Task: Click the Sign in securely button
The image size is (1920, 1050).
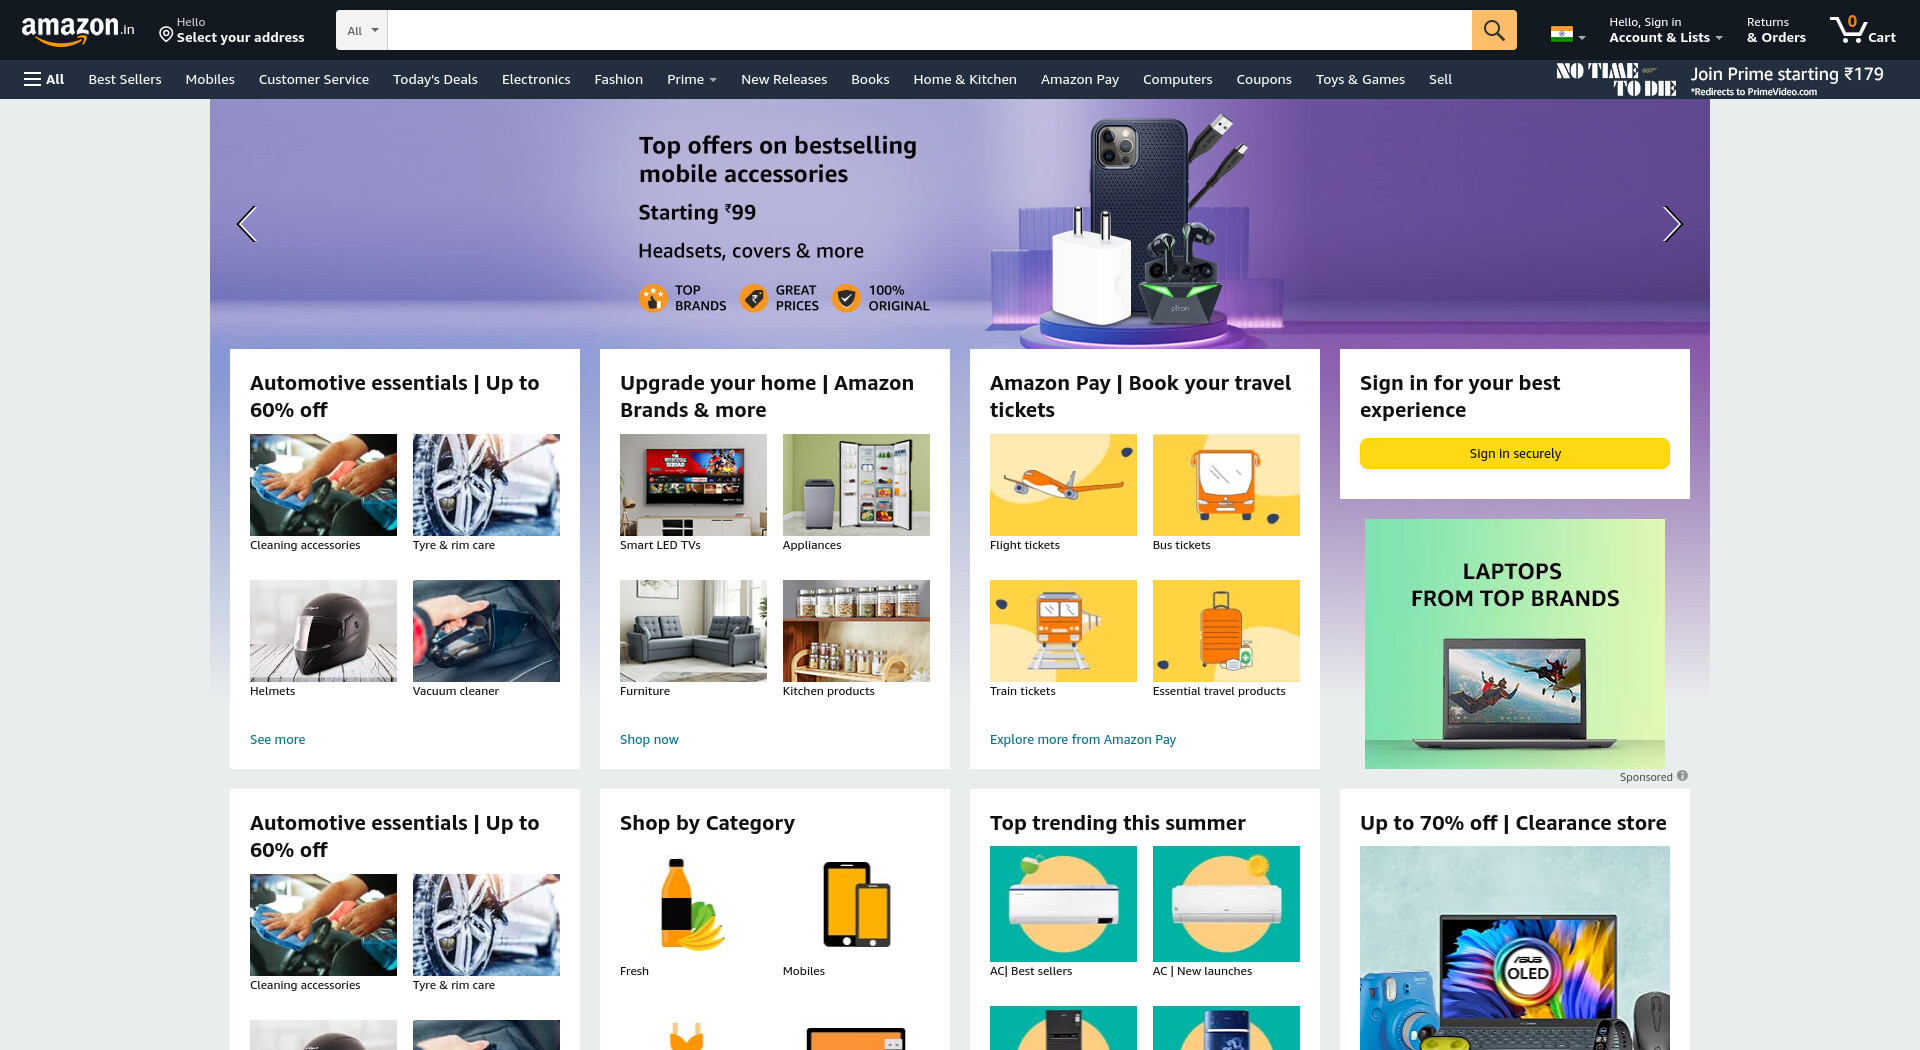Action: tap(1514, 453)
